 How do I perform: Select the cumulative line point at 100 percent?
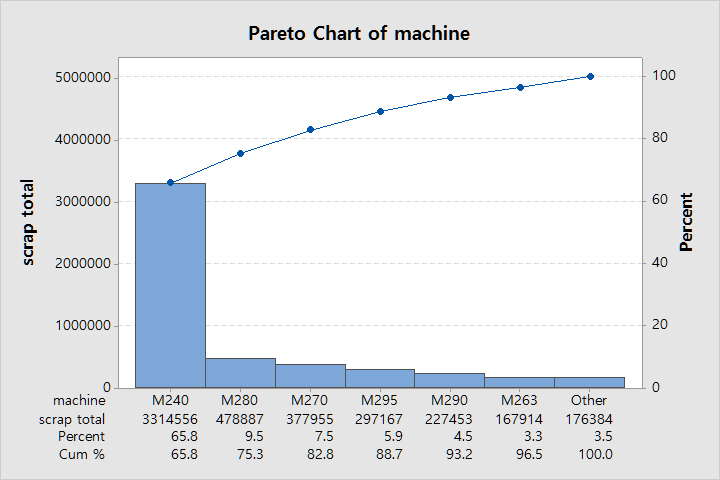[x=590, y=76]
